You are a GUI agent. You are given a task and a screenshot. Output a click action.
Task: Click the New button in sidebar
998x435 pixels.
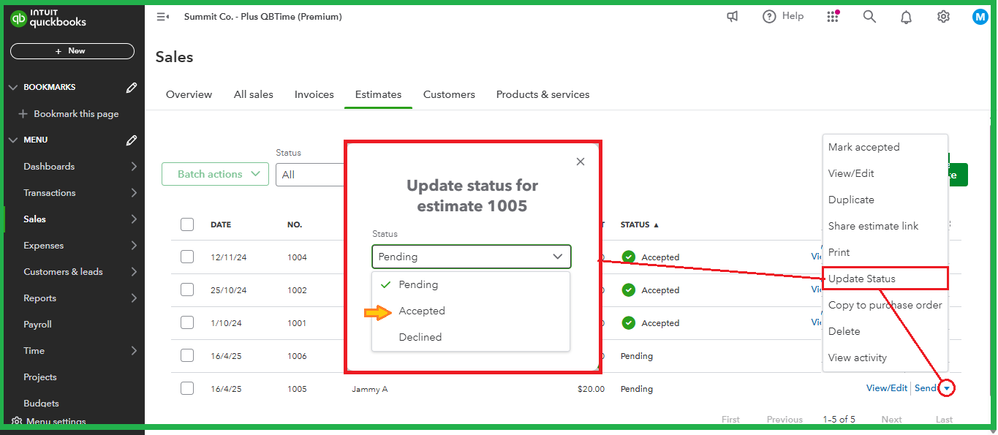coord(72,50)
